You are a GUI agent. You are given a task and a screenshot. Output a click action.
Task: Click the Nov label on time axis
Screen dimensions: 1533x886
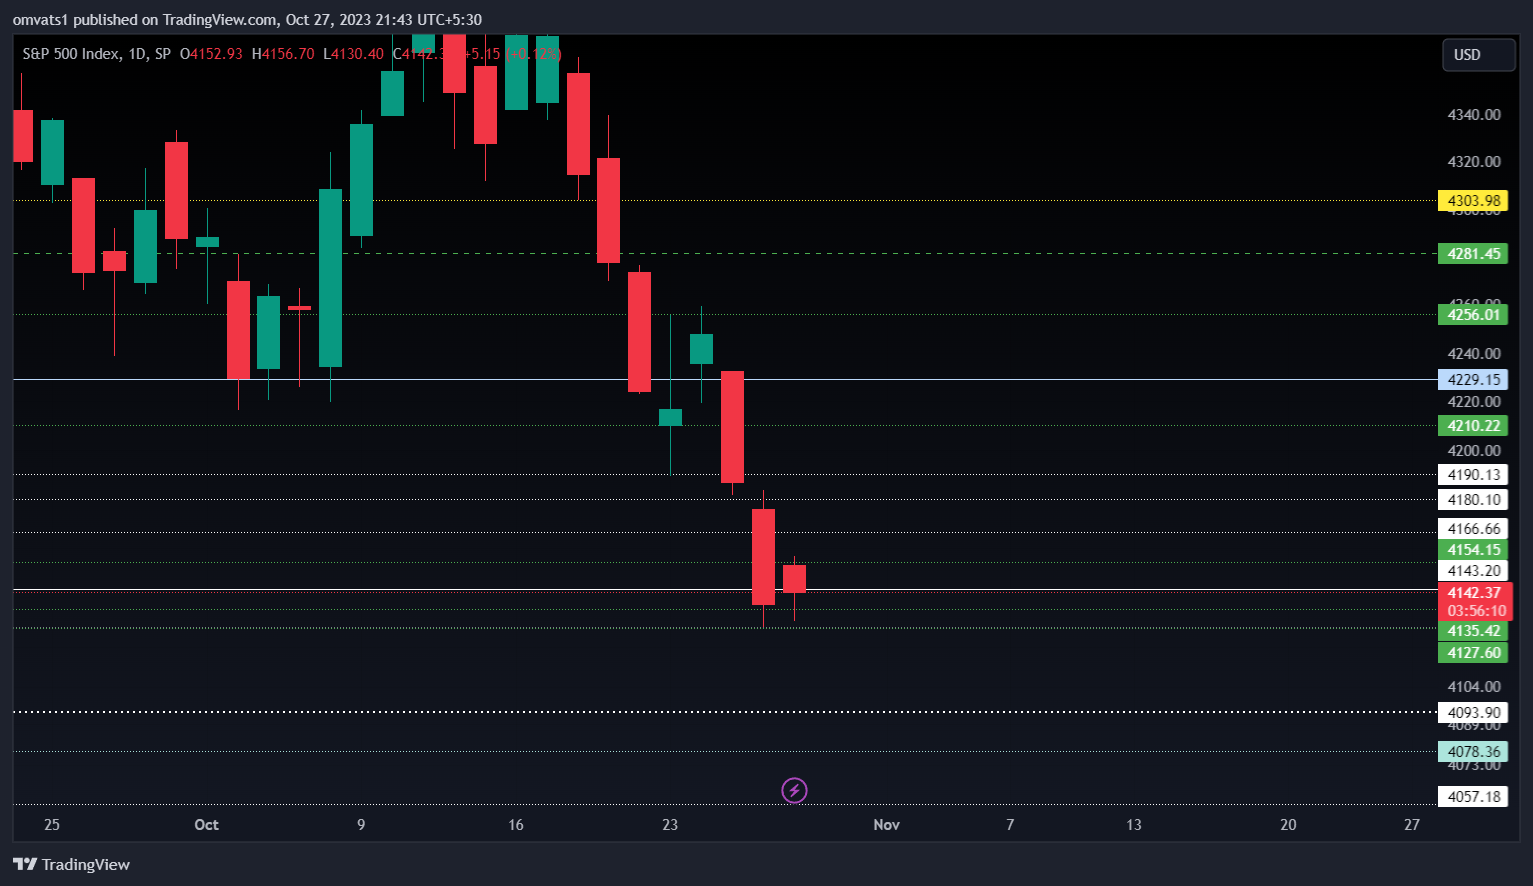[886, 825]
